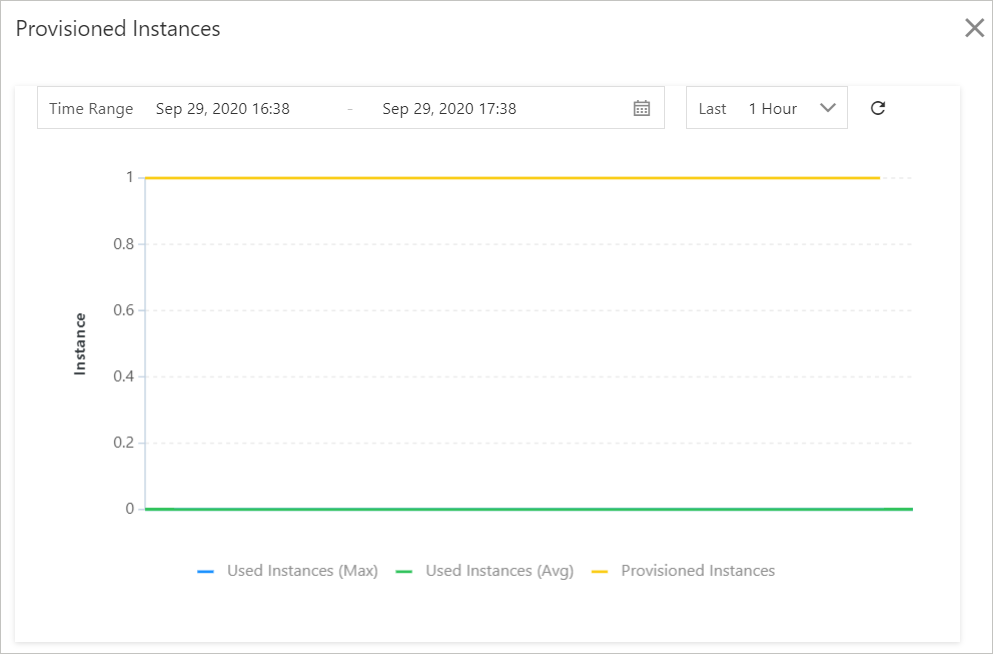
Task: Click the end time Sep 29, 2020 17:38
Action: click(x=449, y=109)
